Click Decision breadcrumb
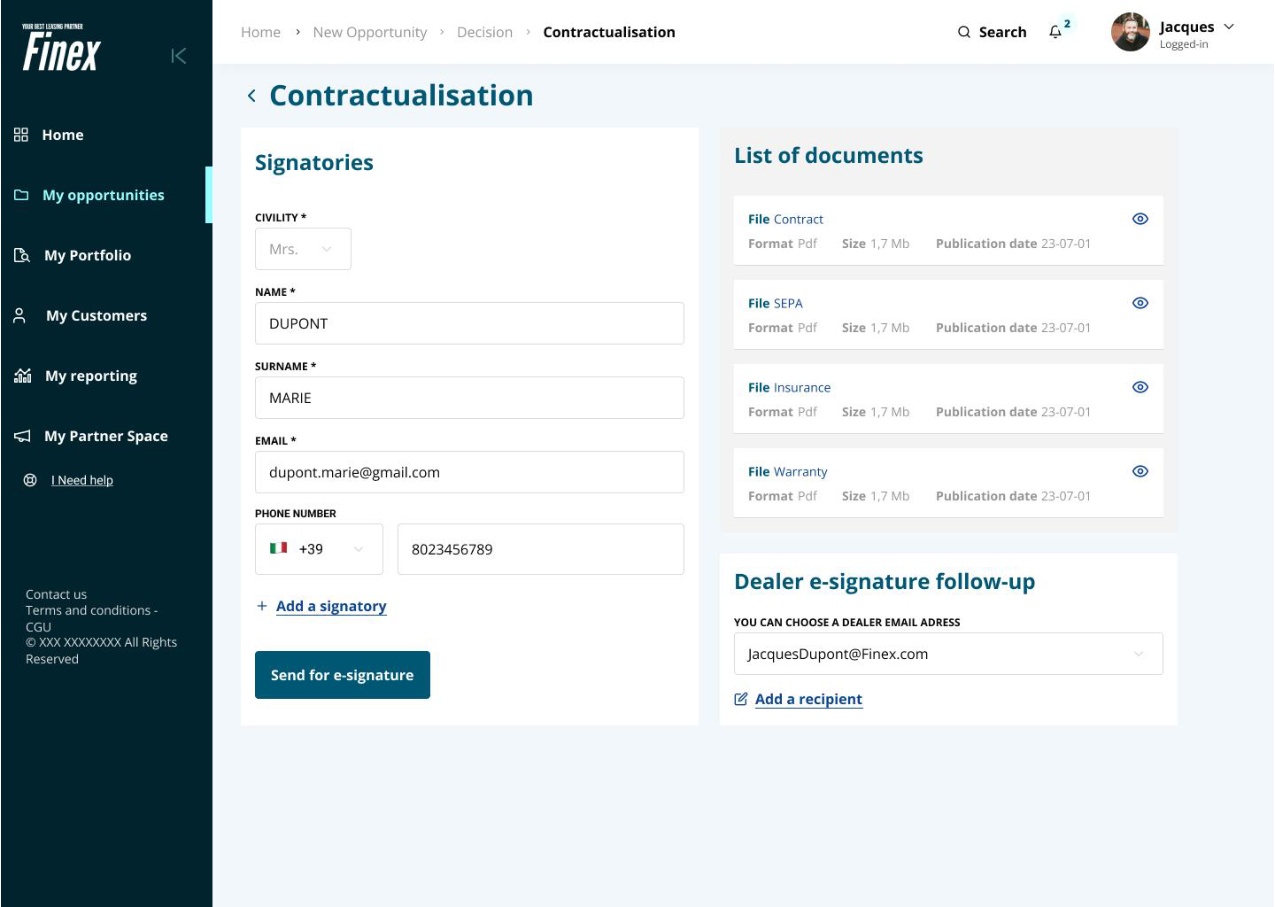 485,32
